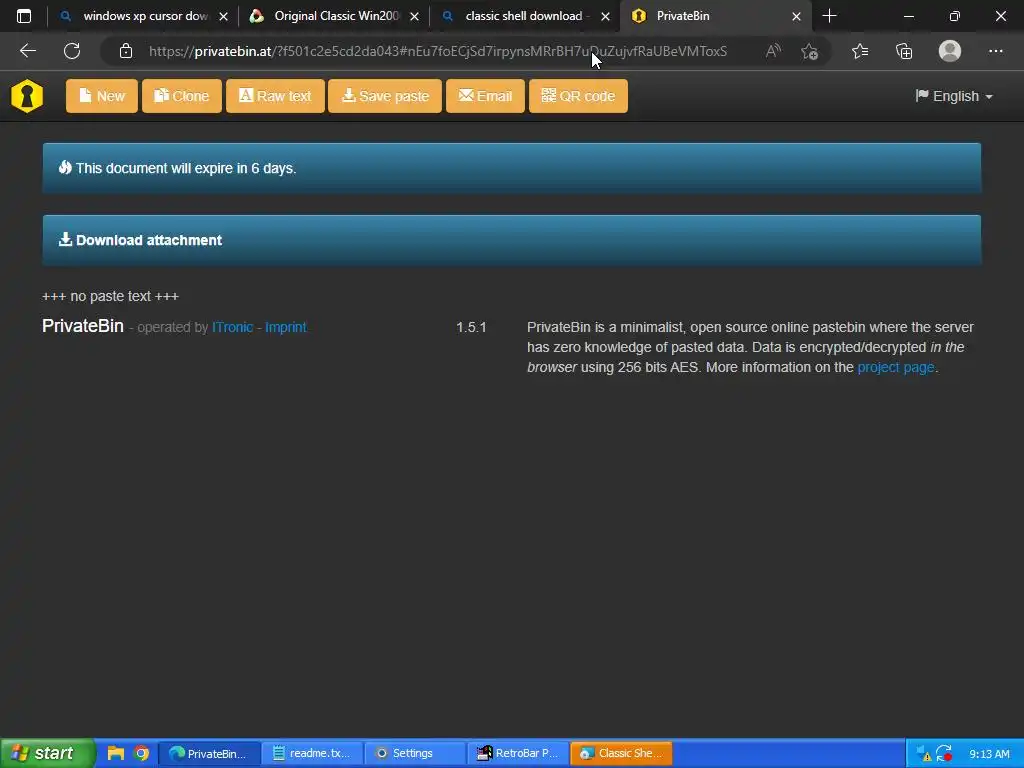Click the "+++ no paste text +++" message

110,296
